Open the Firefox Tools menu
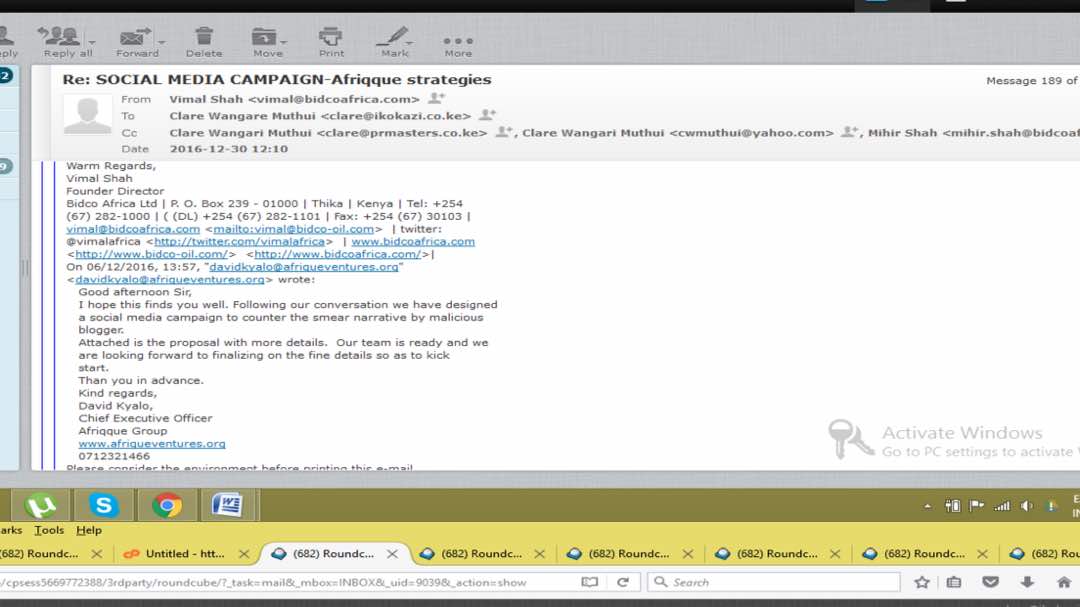 point(49,530)
